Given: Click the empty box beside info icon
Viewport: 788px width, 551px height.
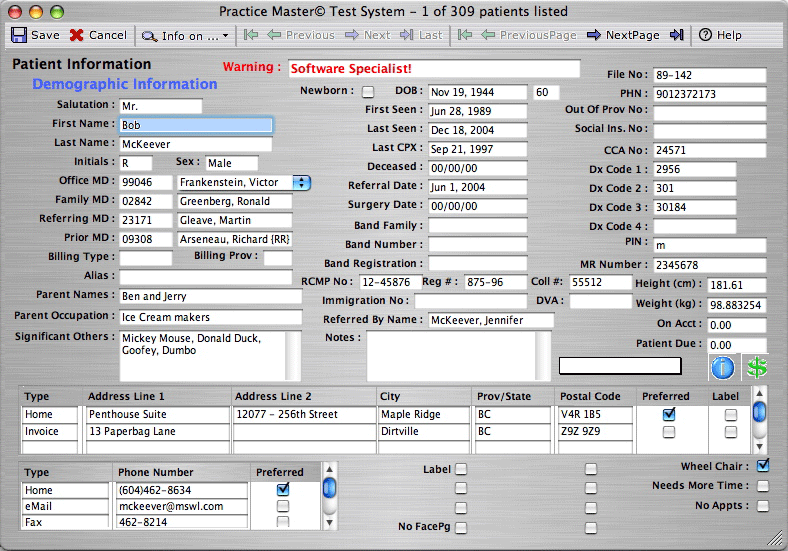Looking at the screenshot, I should click(620, 366).
